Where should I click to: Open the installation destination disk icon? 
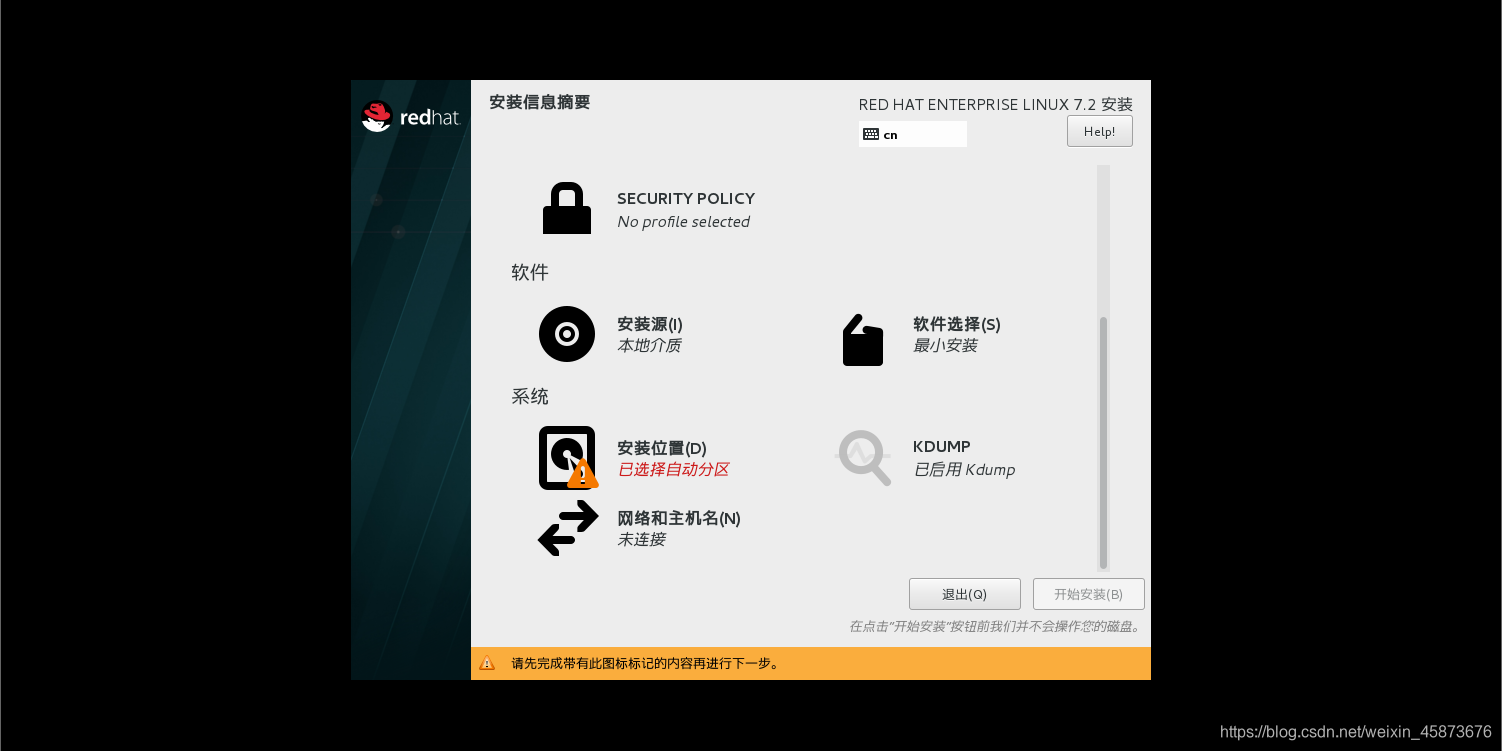pos(568,458)
